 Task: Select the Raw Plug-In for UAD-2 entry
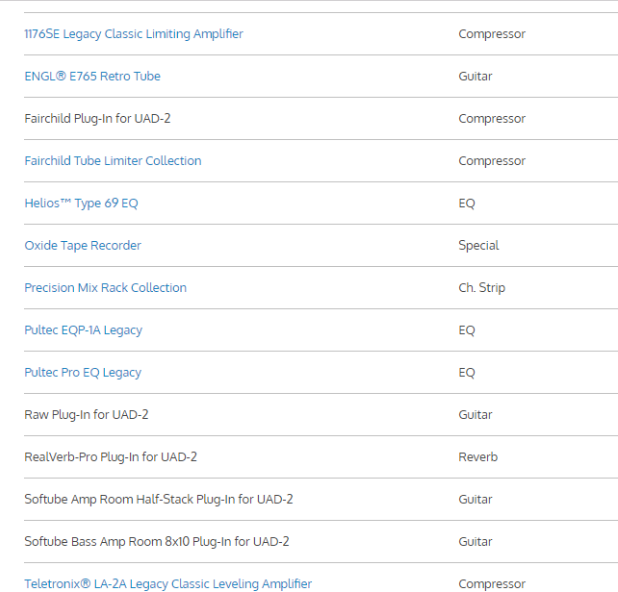(86, 415)
